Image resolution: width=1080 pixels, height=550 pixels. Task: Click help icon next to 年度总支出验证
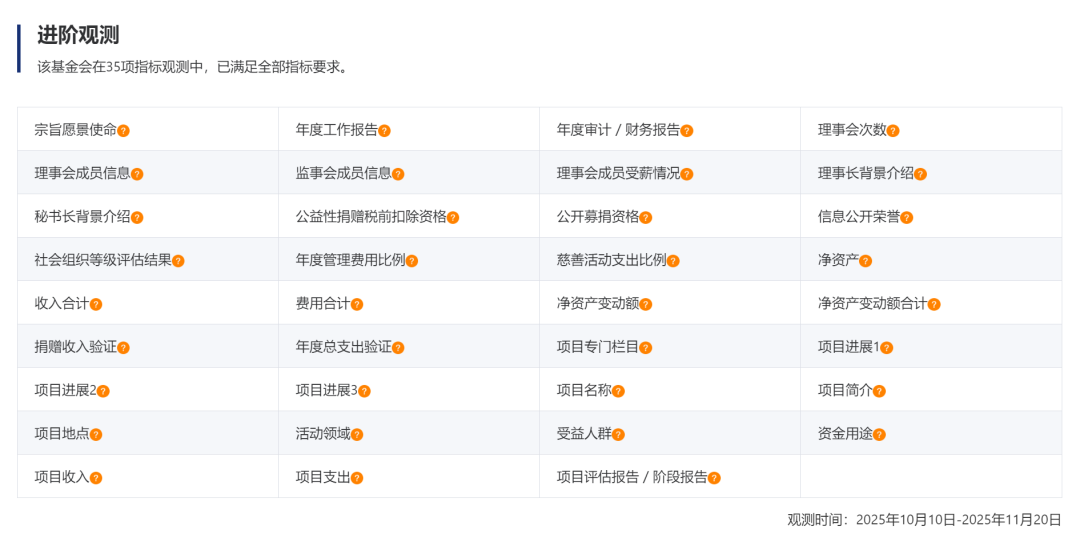[x=398, y=348]
